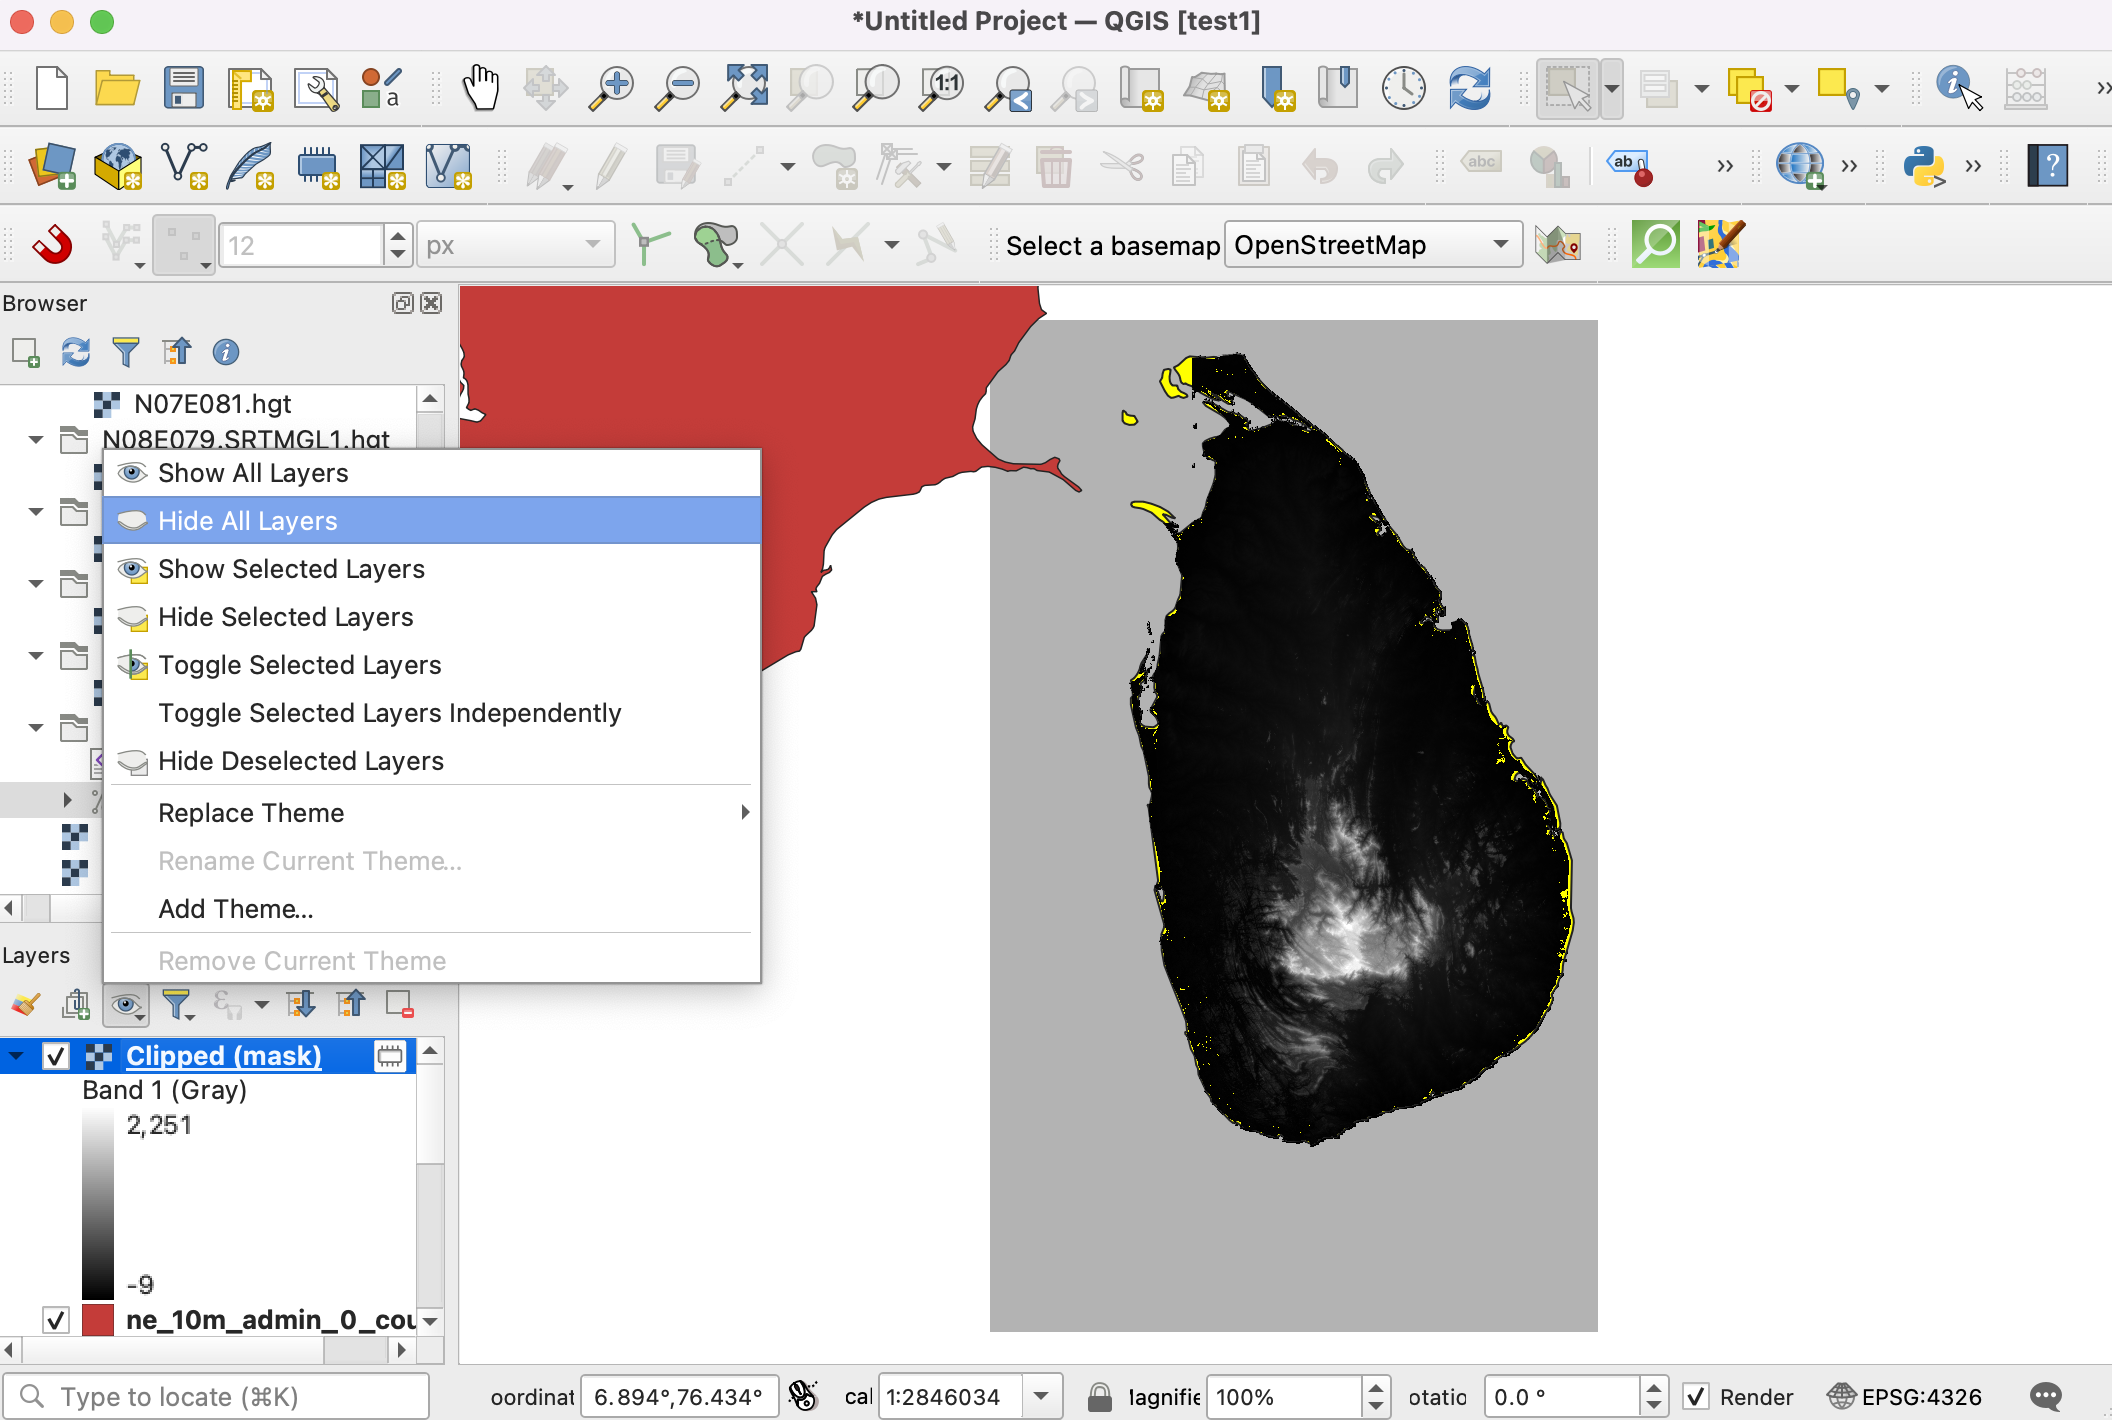Uncheck the Clipped (mask) layer visibility
Viewport: 2112px width, 1420px height.
tap(56, 1056)
